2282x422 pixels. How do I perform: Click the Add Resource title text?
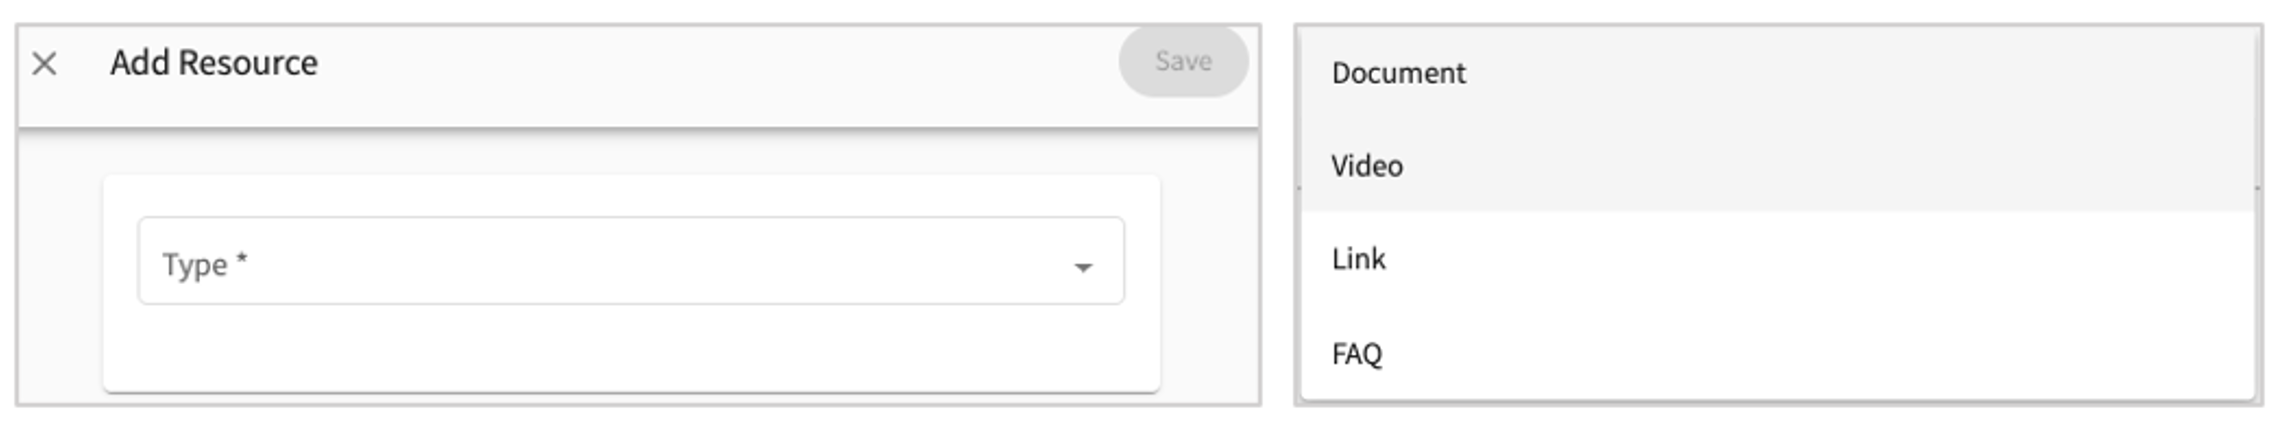214,63
